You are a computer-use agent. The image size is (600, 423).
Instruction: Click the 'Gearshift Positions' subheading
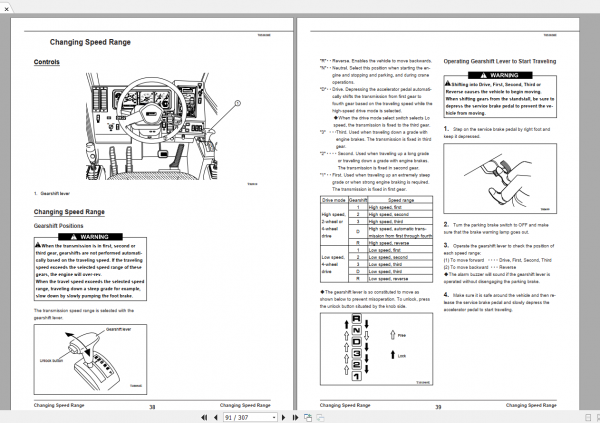[58, 226]
